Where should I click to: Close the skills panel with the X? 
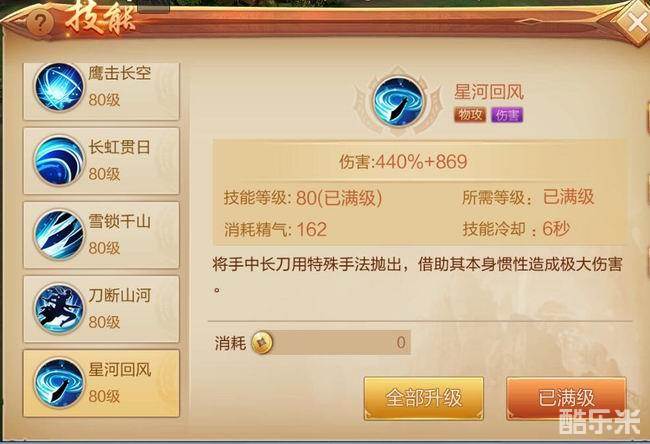634,22
